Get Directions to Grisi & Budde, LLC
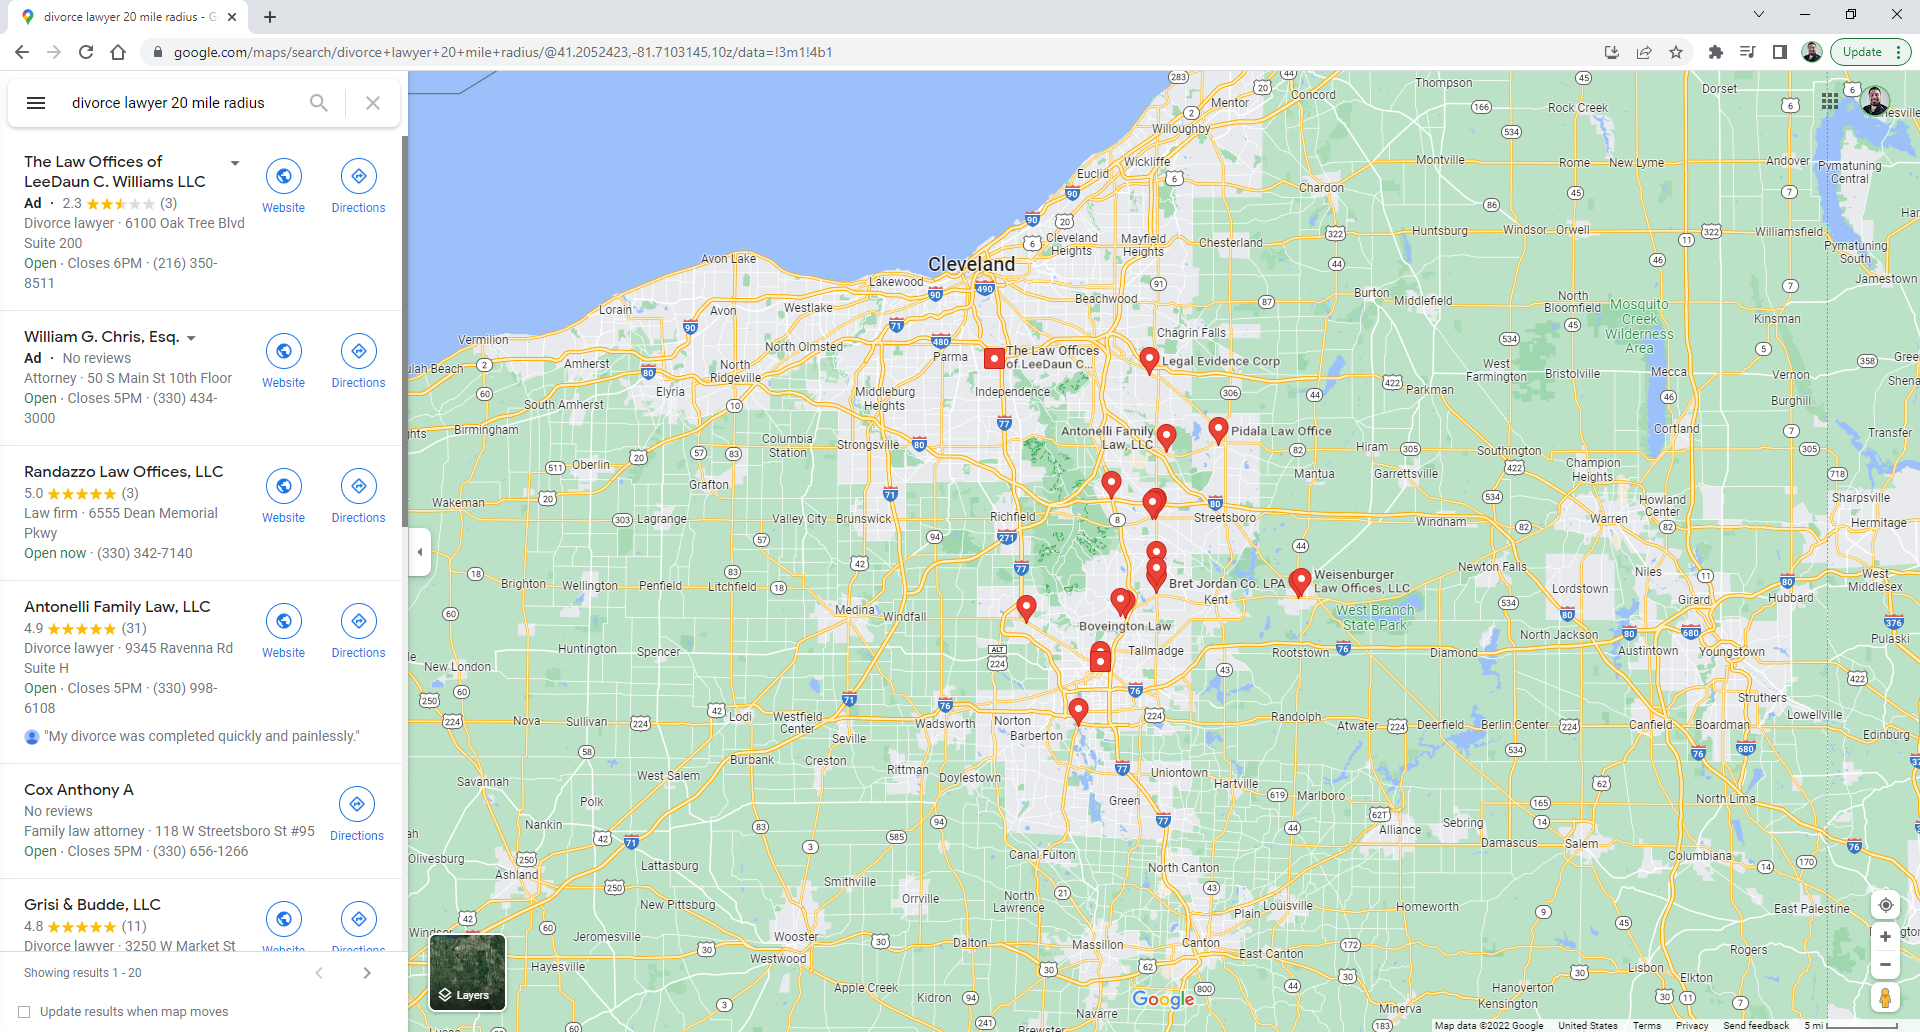The width and height of the screenshot is (1920, 1032). (x=358, y=925)
